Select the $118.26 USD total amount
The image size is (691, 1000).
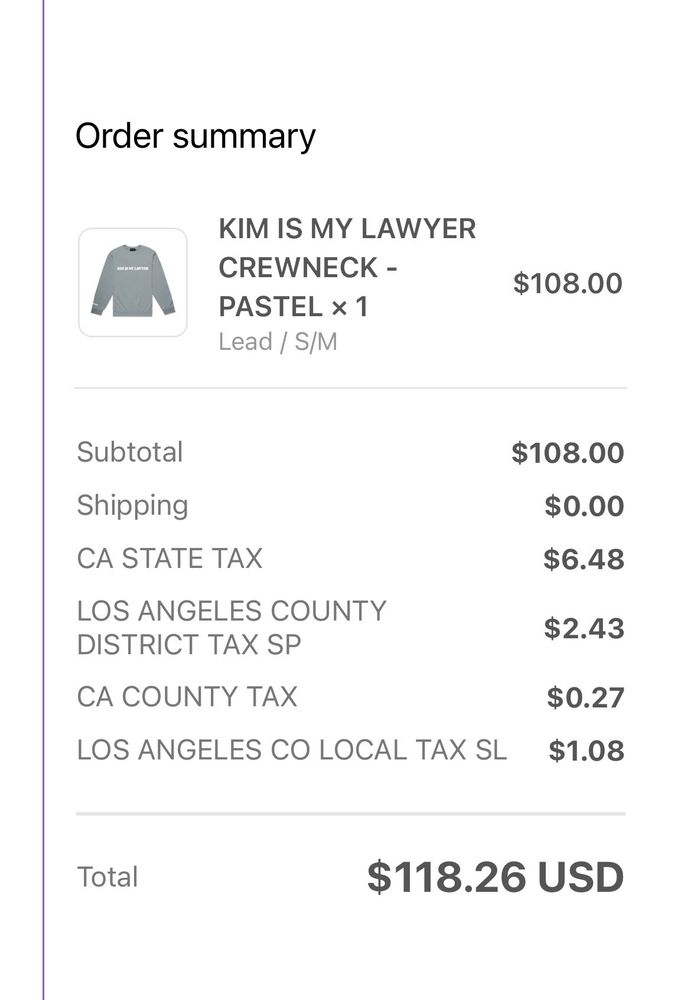[495, 877]
